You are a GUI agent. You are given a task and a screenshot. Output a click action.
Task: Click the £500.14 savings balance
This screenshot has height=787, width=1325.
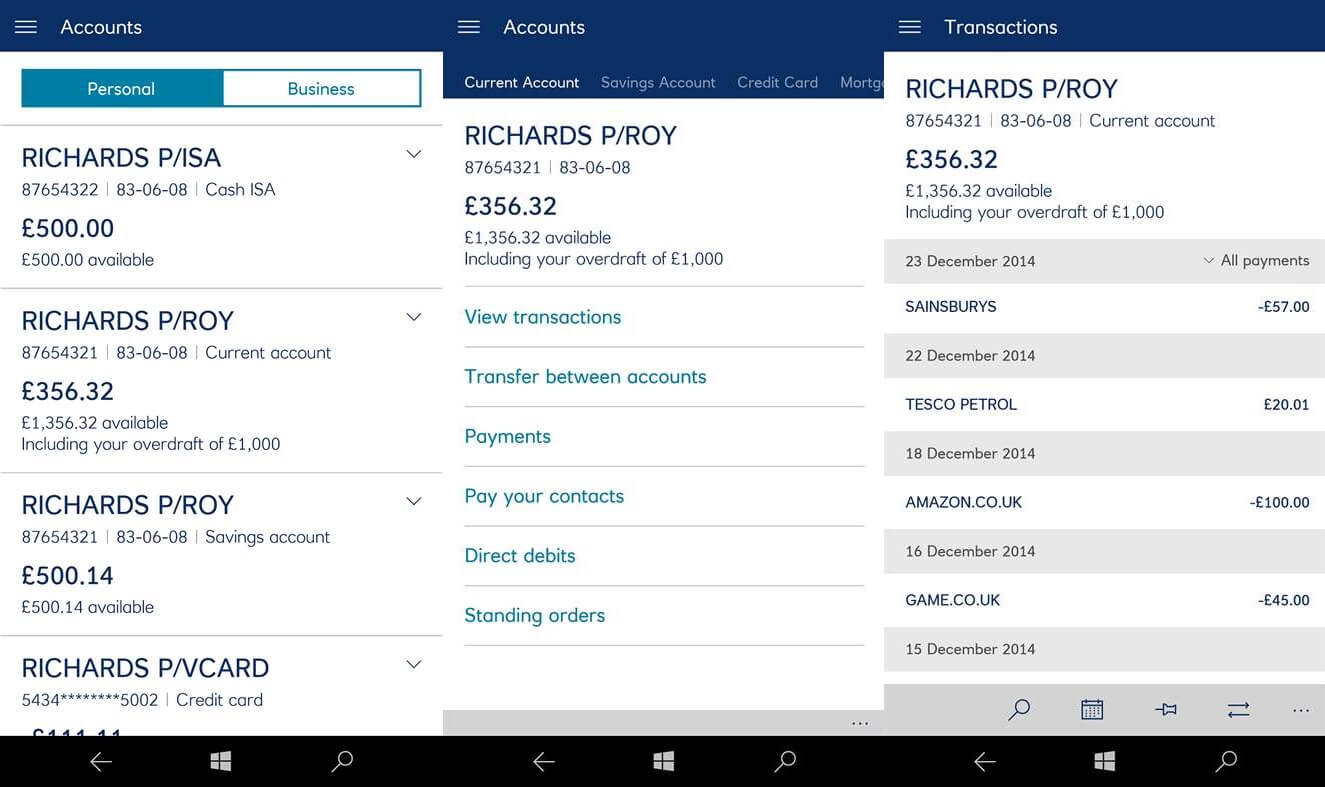68,575
